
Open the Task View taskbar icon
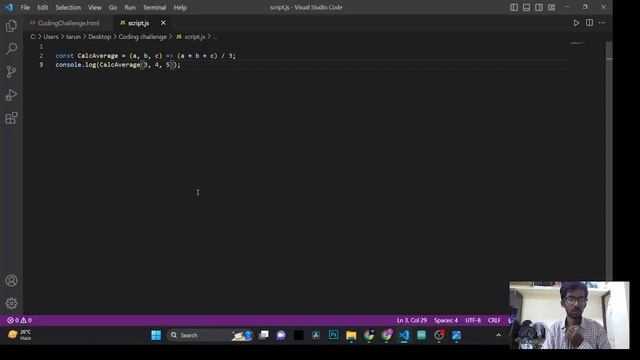[x=264, y=335]
